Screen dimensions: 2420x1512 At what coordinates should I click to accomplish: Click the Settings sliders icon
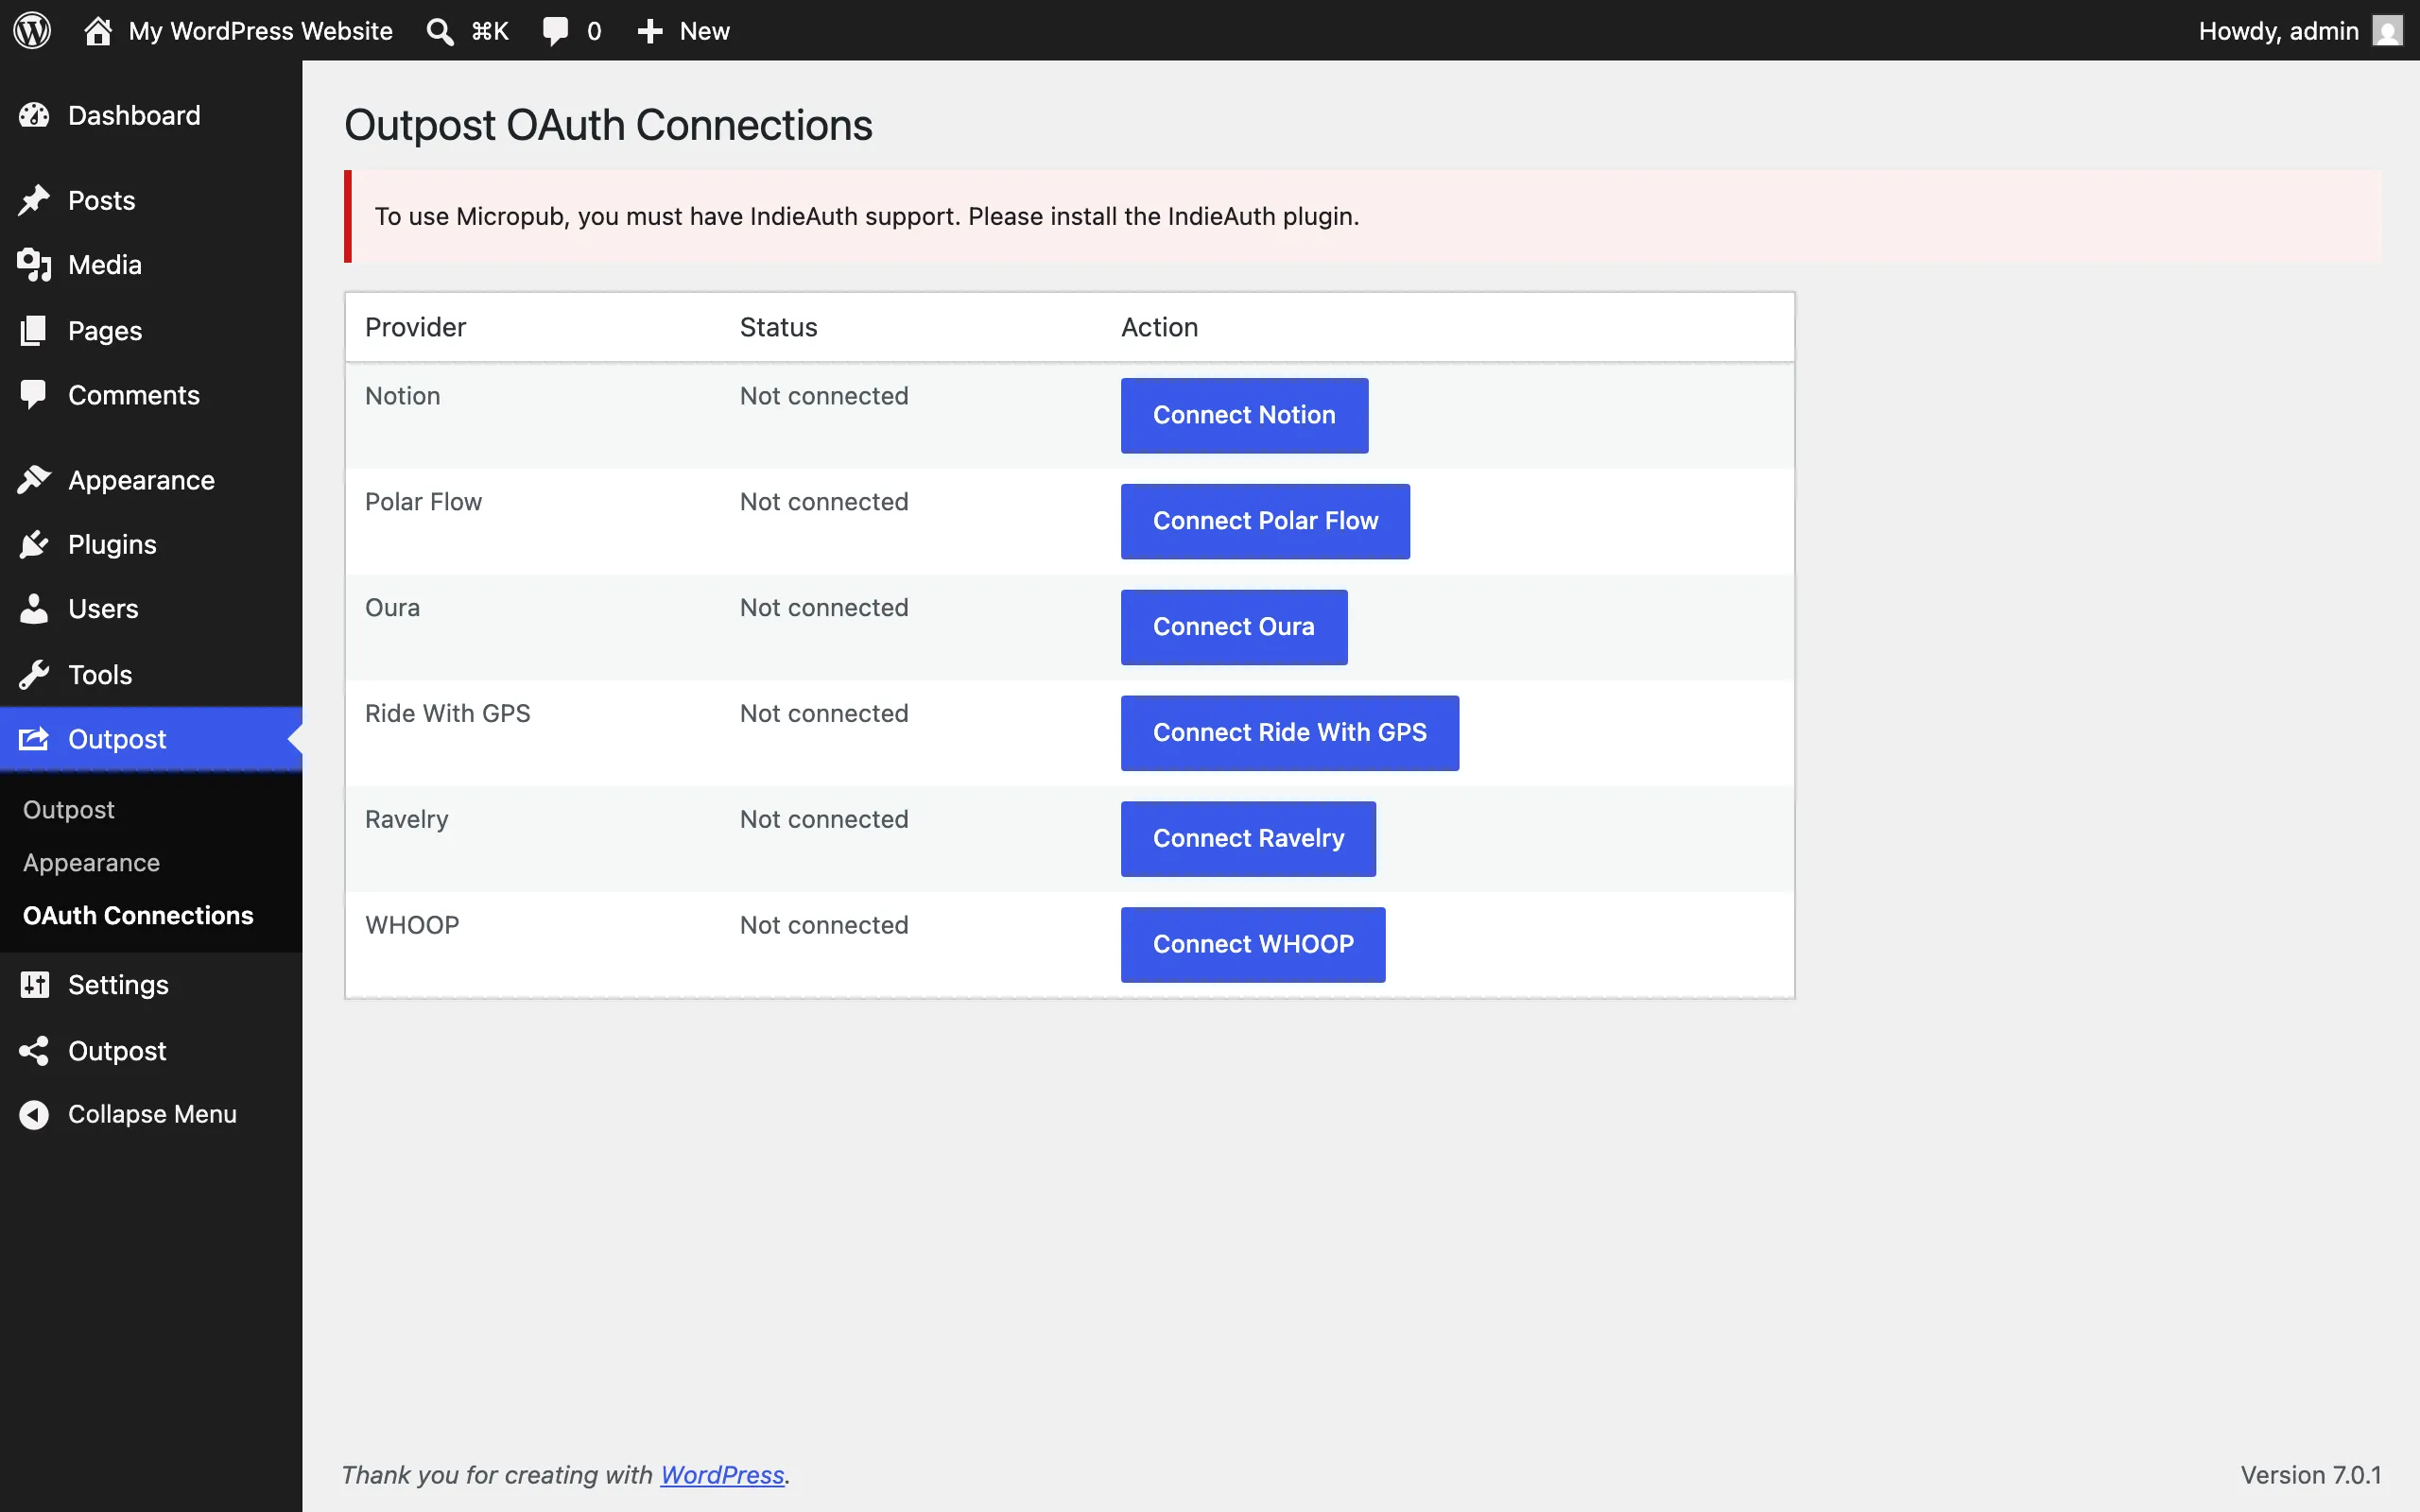click(34, 985)
